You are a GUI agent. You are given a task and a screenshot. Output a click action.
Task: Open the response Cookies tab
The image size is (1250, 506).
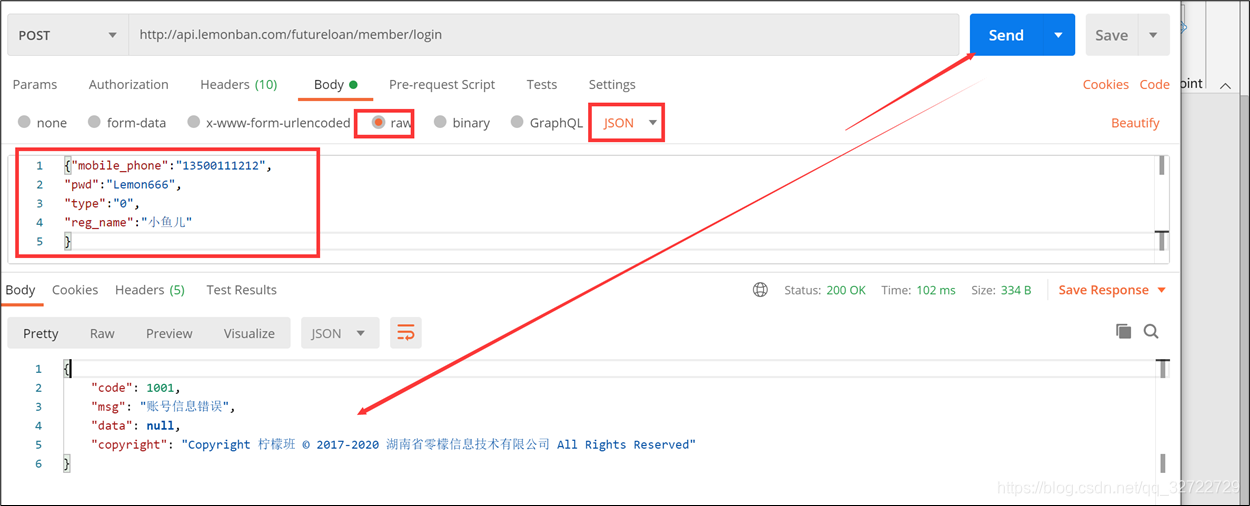click(x=75, y=290)
